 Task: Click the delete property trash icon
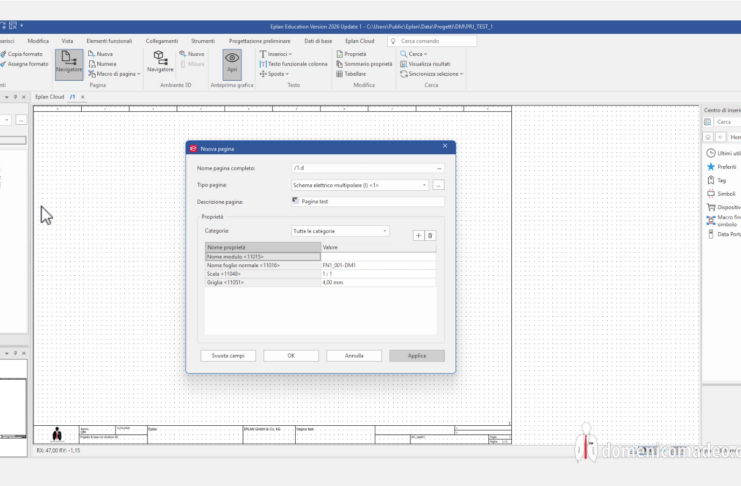[x=430, y=235]
